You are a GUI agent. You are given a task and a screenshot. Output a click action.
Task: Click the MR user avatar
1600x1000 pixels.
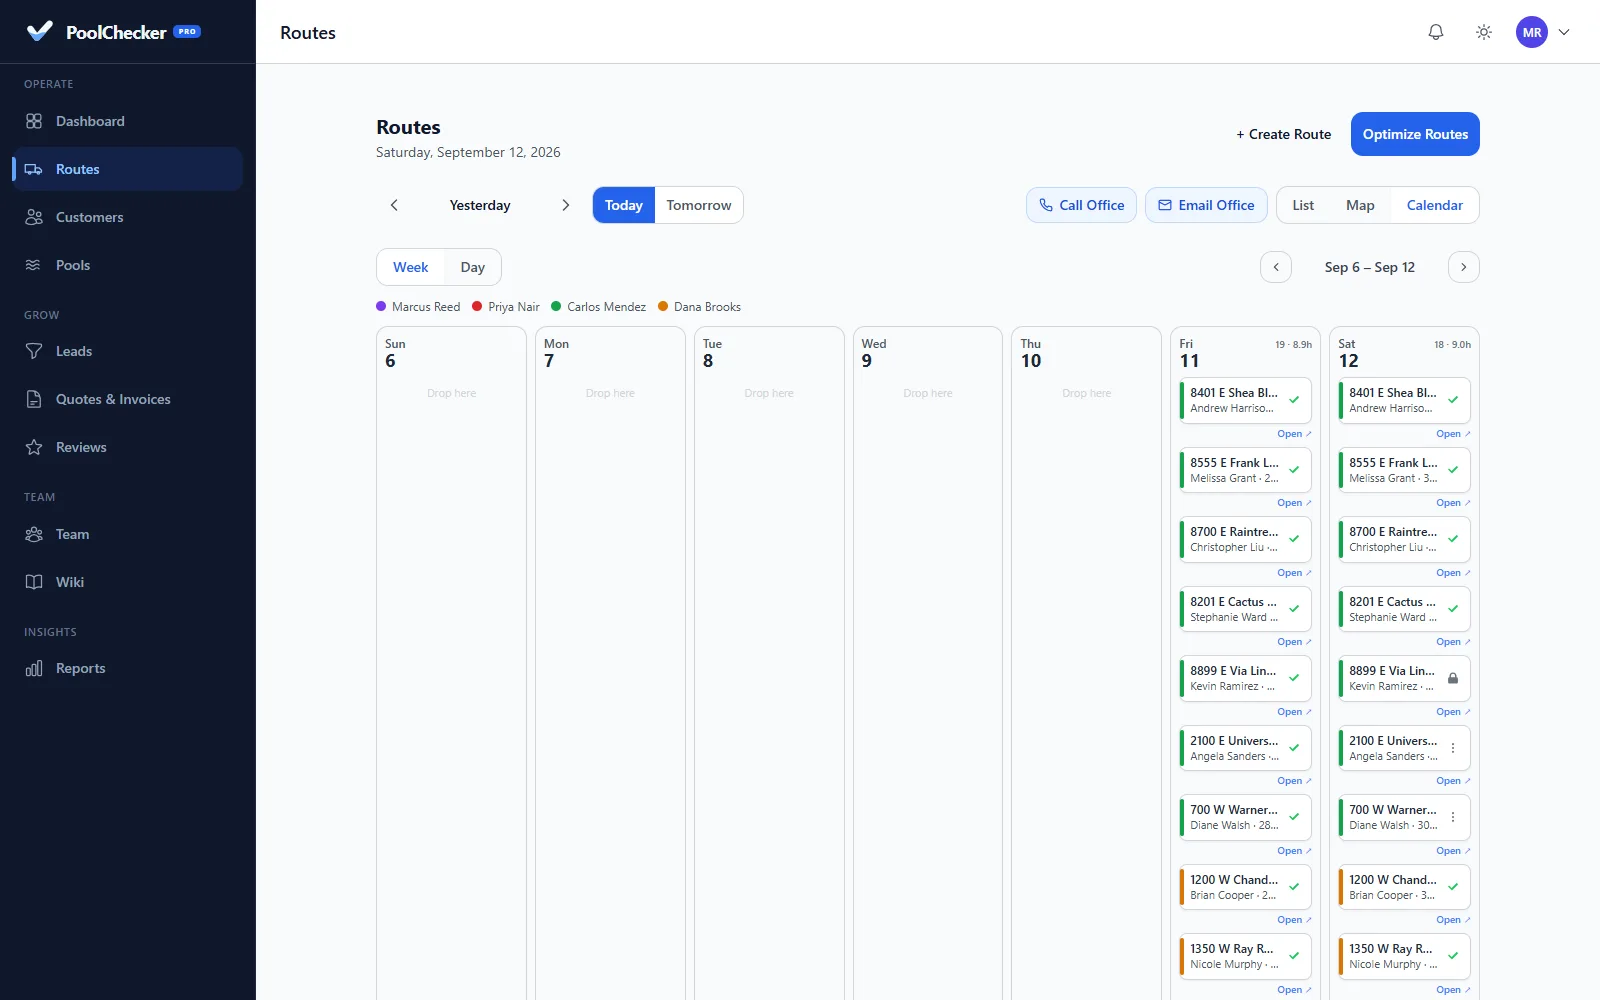tap(1532, 32)
